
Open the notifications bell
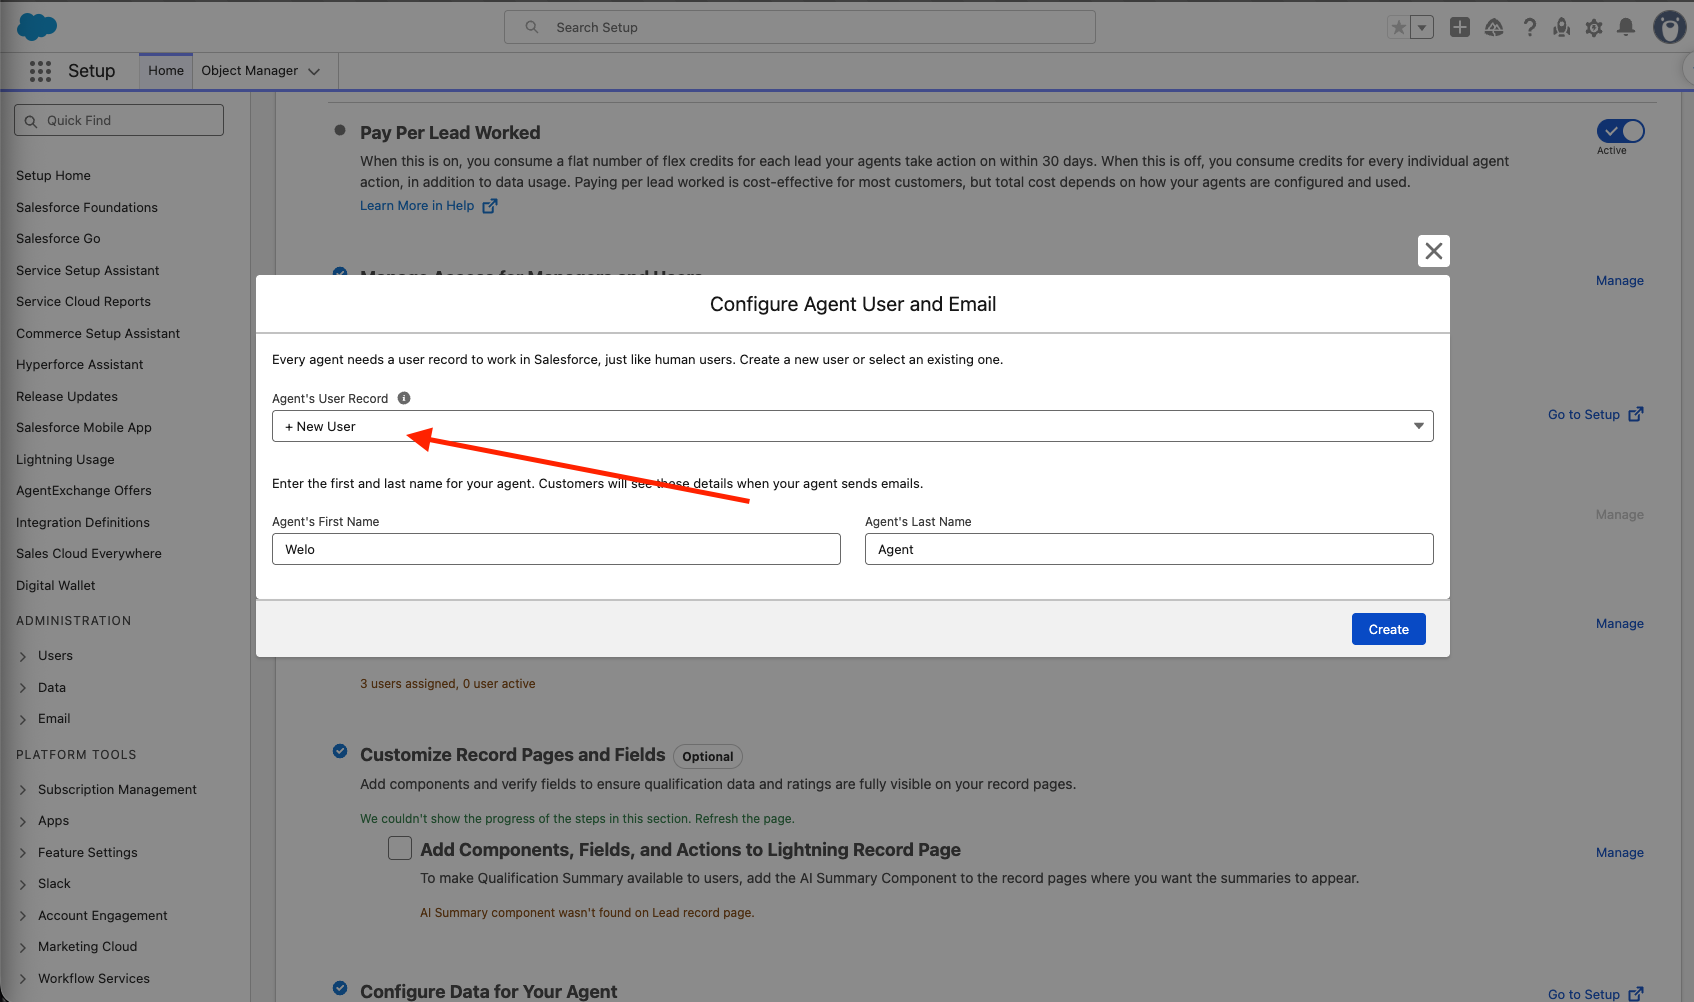1626,28
